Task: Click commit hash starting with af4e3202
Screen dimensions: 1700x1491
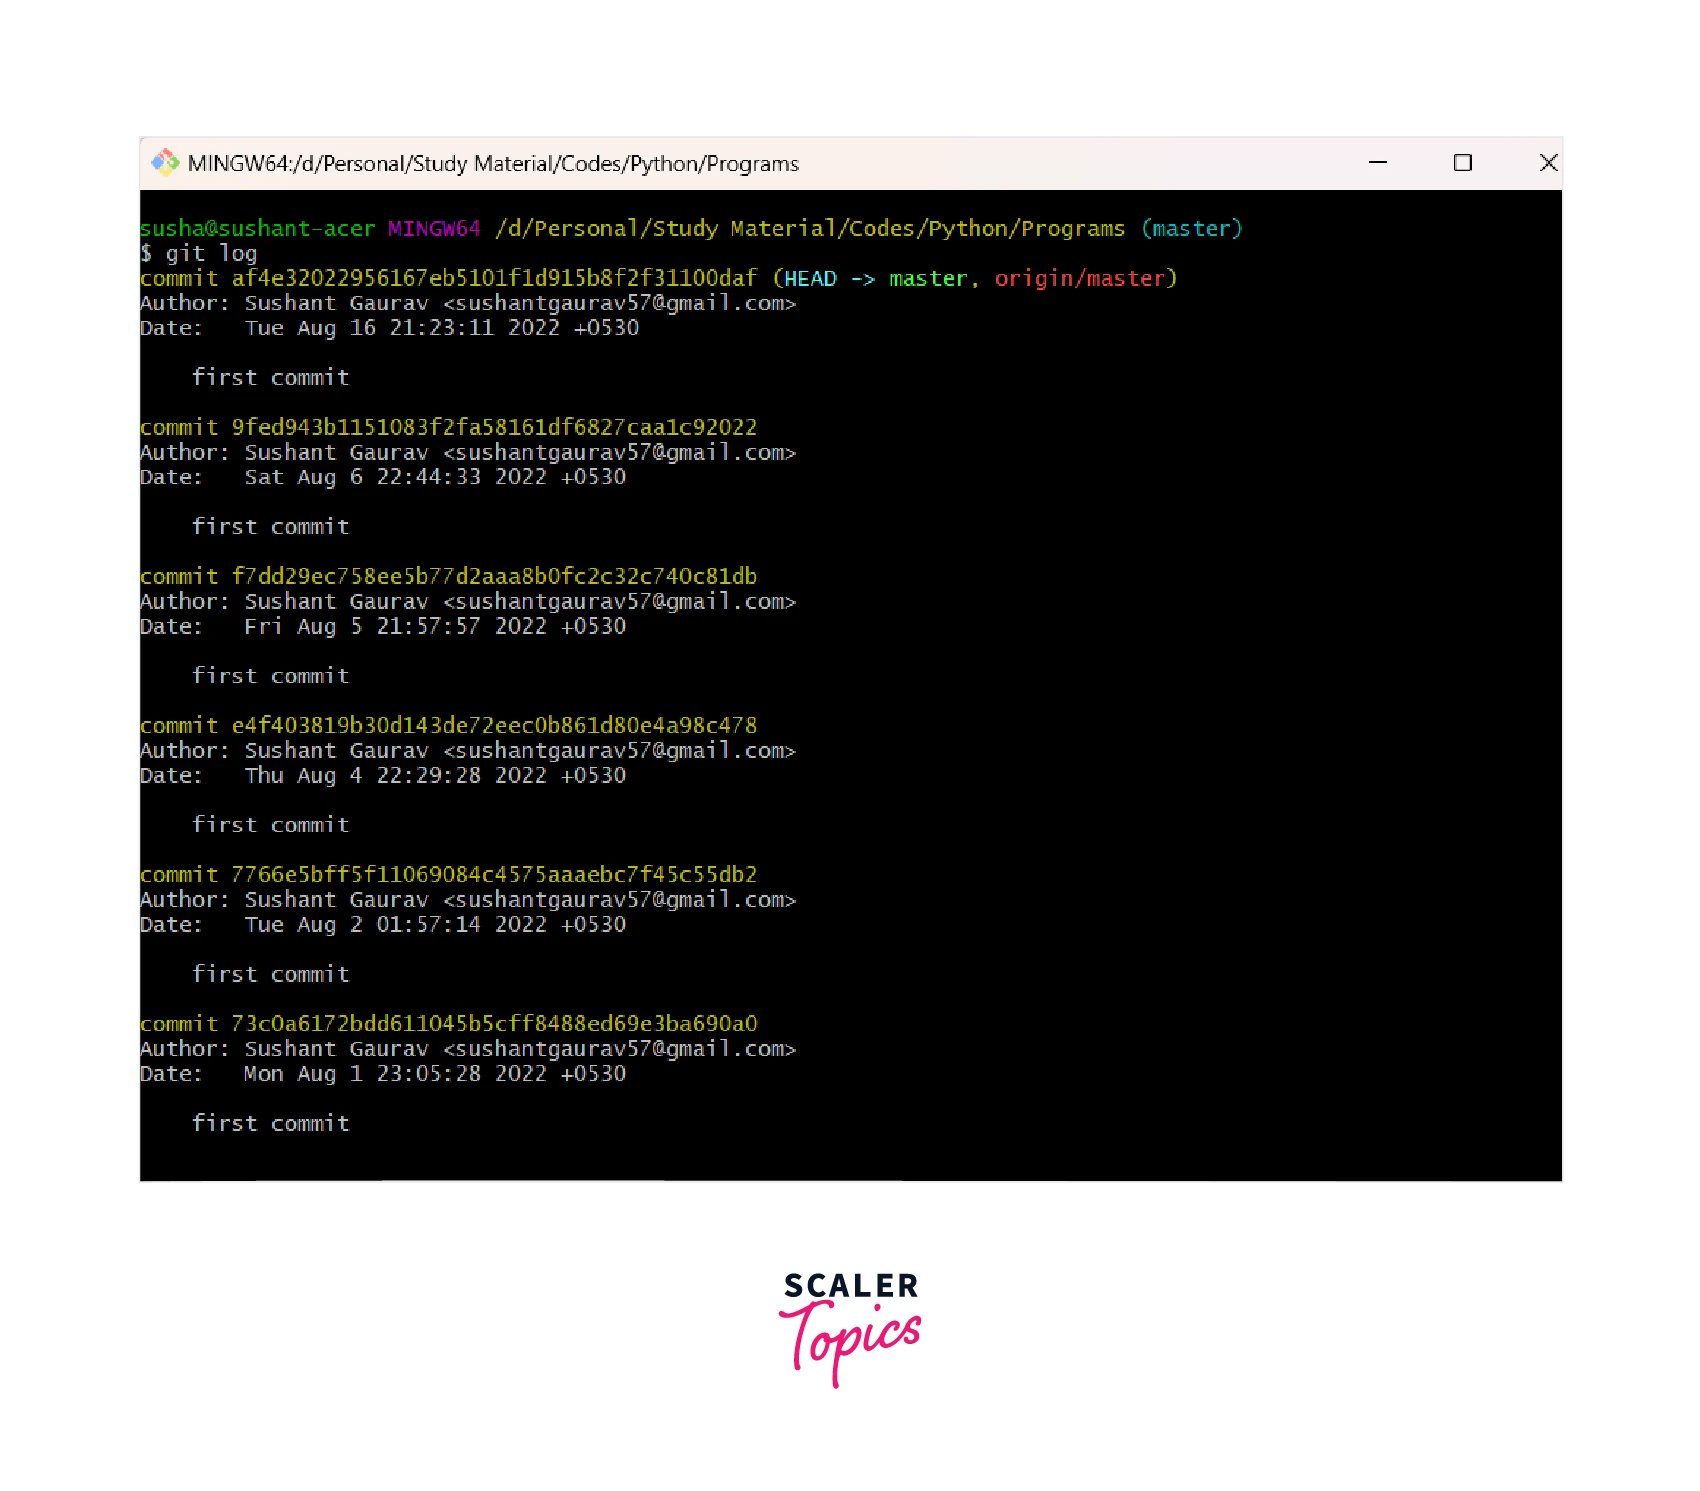Action: tap(494, 279)
